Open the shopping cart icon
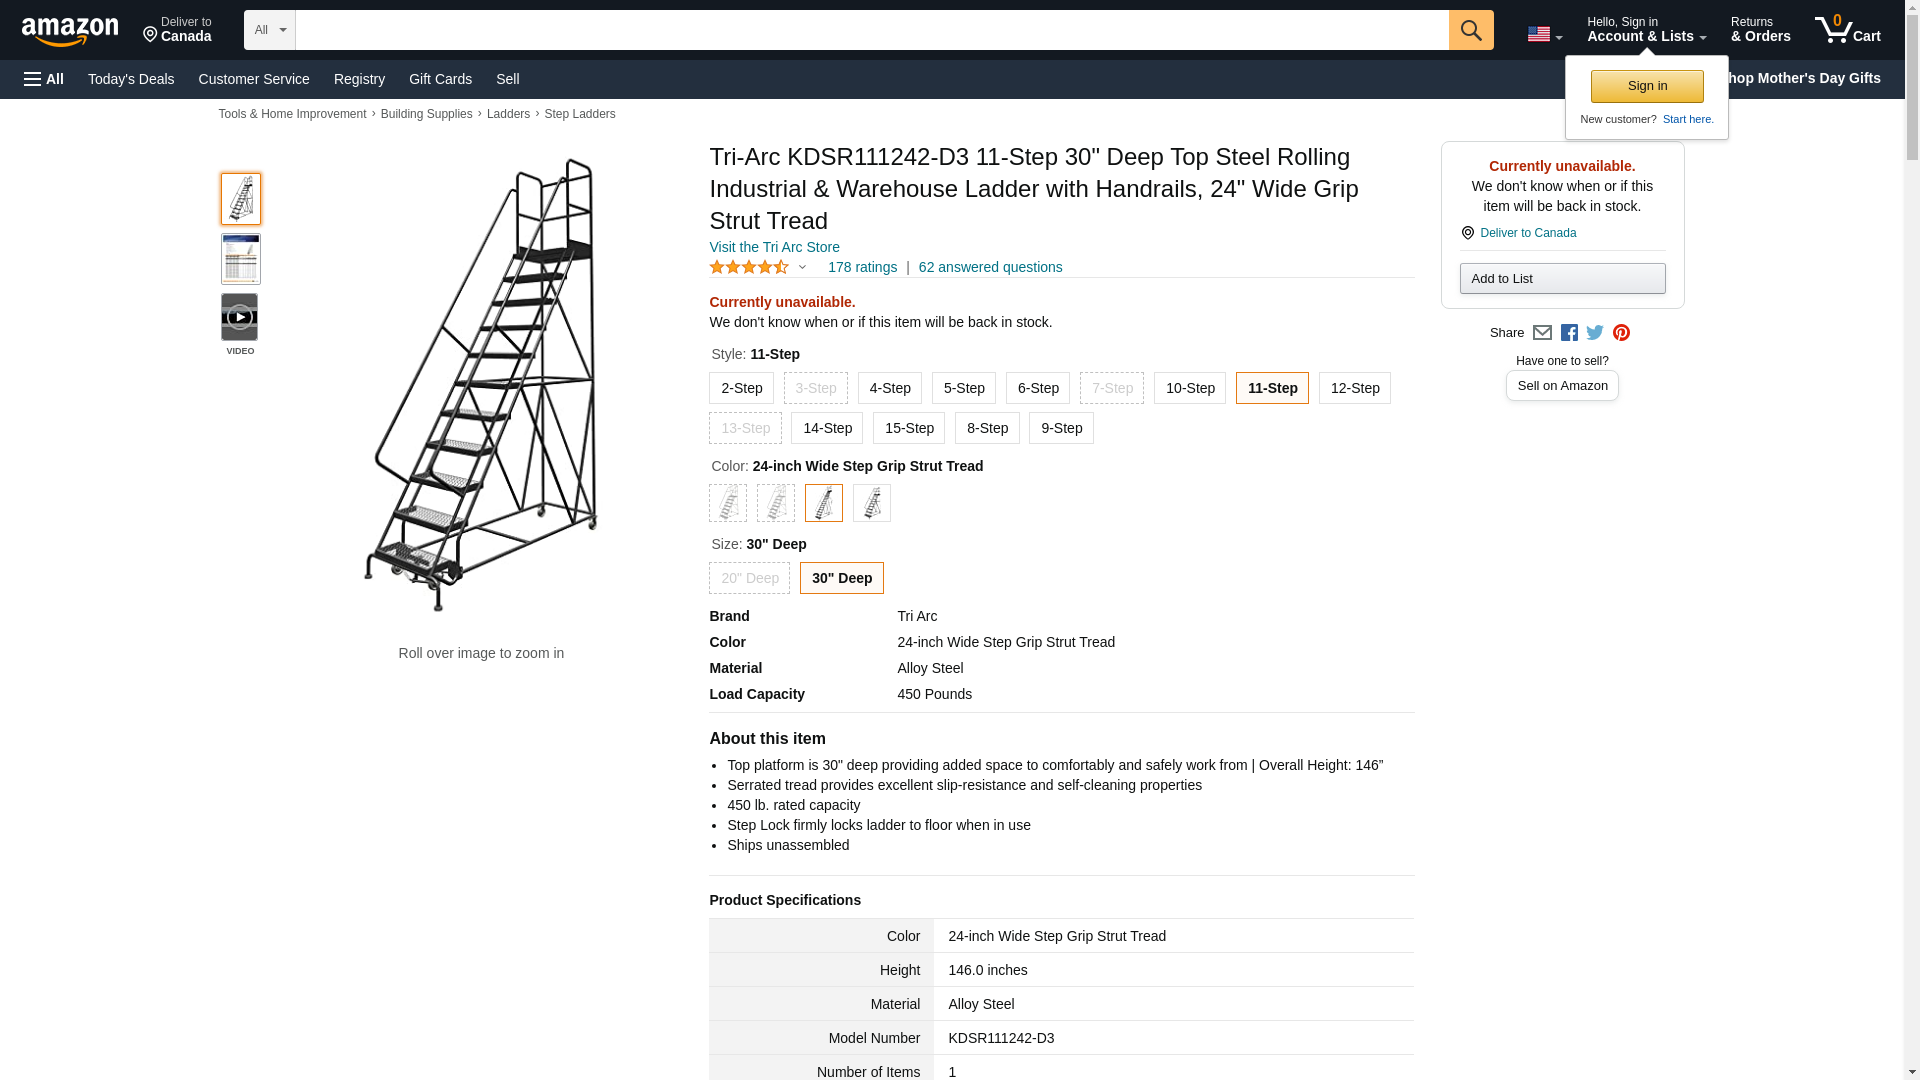Viewport: 1920px width, 1080px height. (x=1847, y=30)
